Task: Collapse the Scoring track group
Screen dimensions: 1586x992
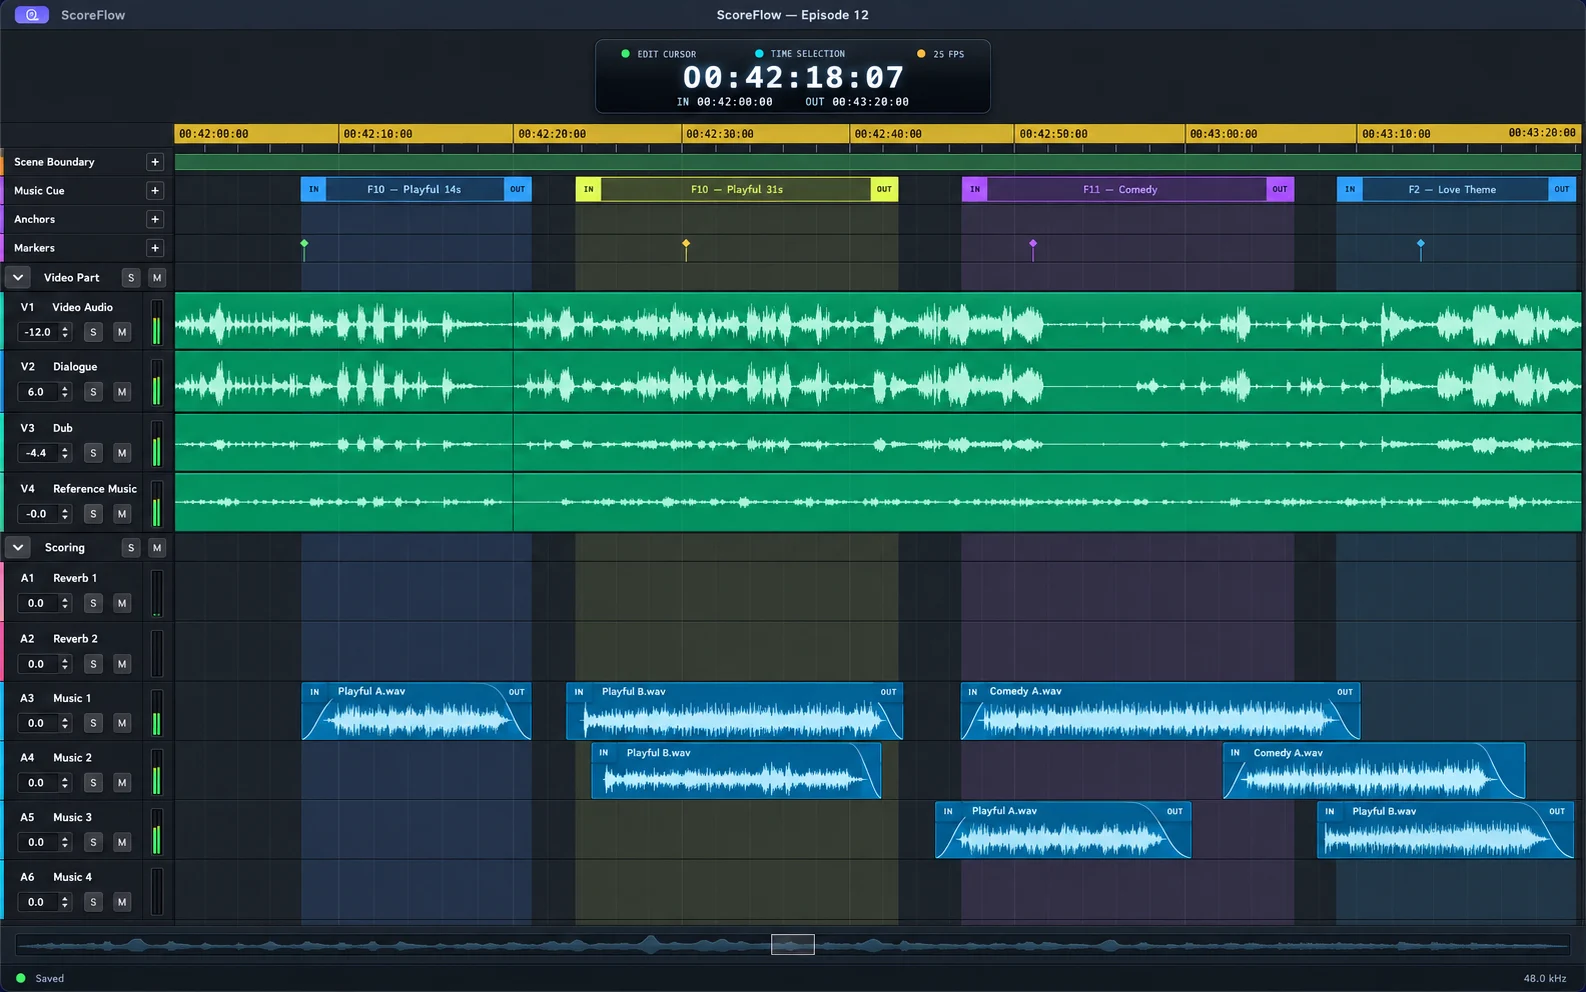Action: 18,547
